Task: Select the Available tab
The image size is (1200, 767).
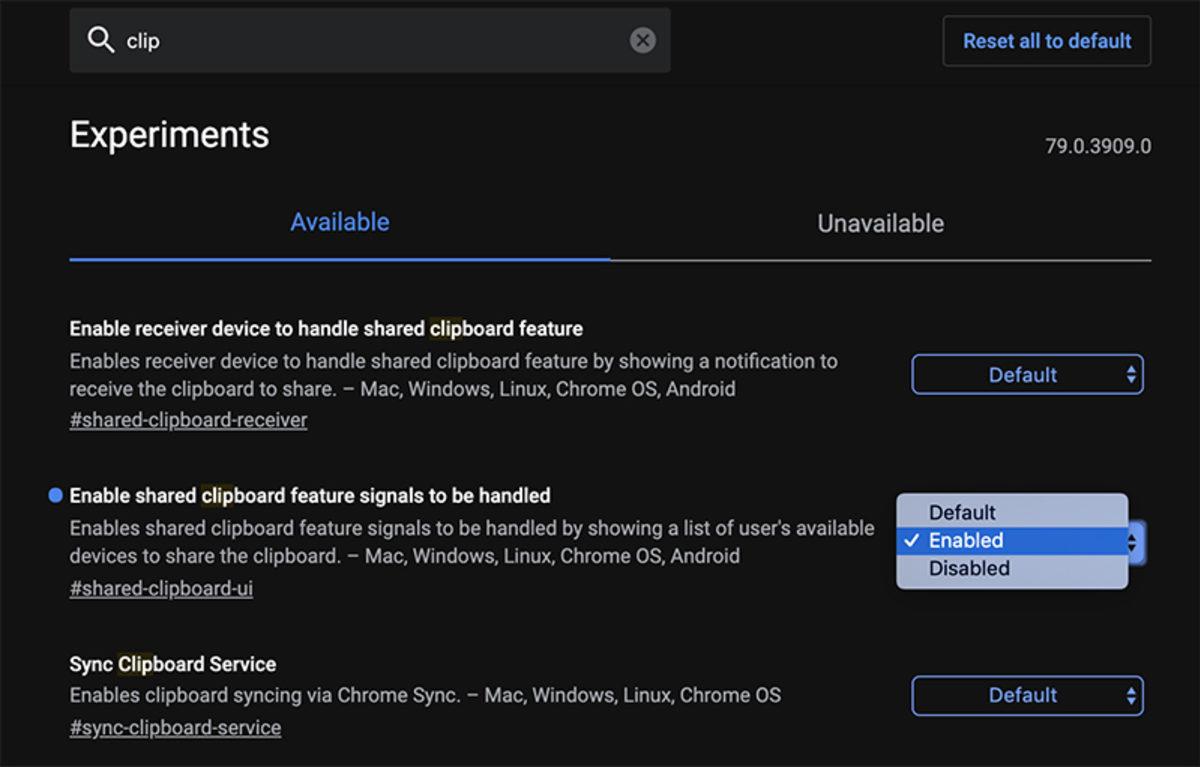Action: click(339, 222)
